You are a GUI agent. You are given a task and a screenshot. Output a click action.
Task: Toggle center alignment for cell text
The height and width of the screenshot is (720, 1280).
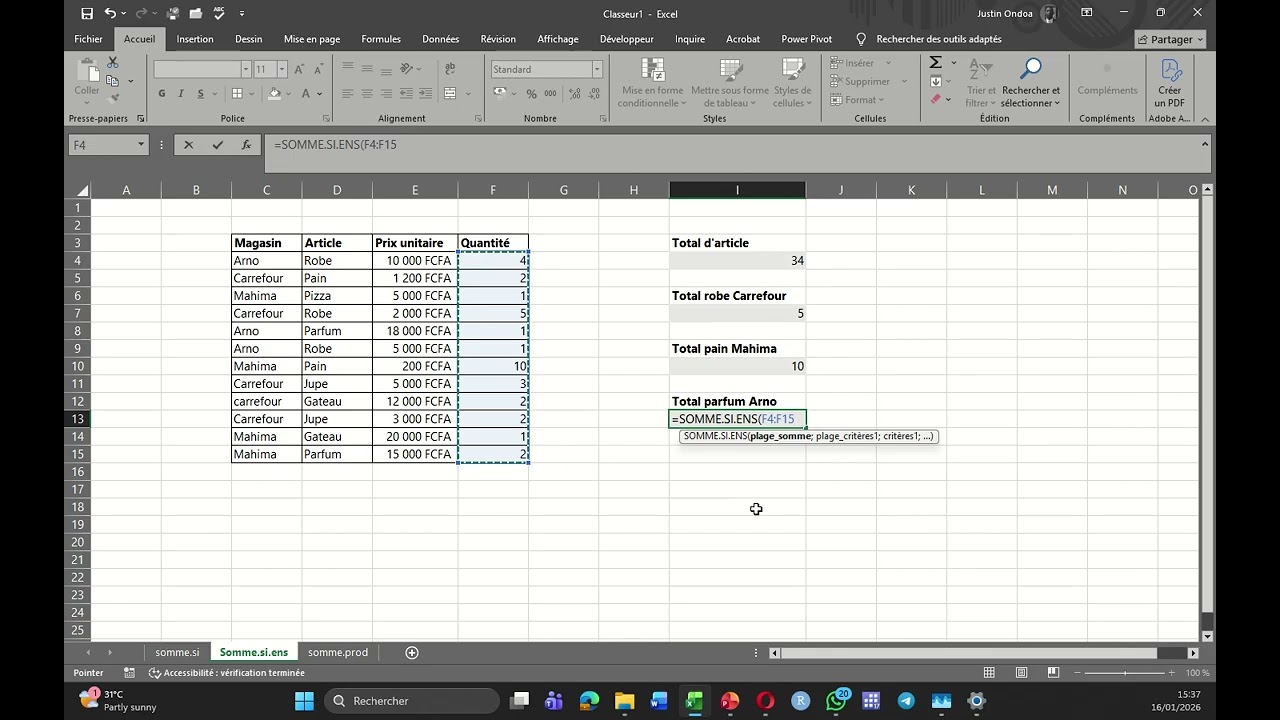pos(366,94)
